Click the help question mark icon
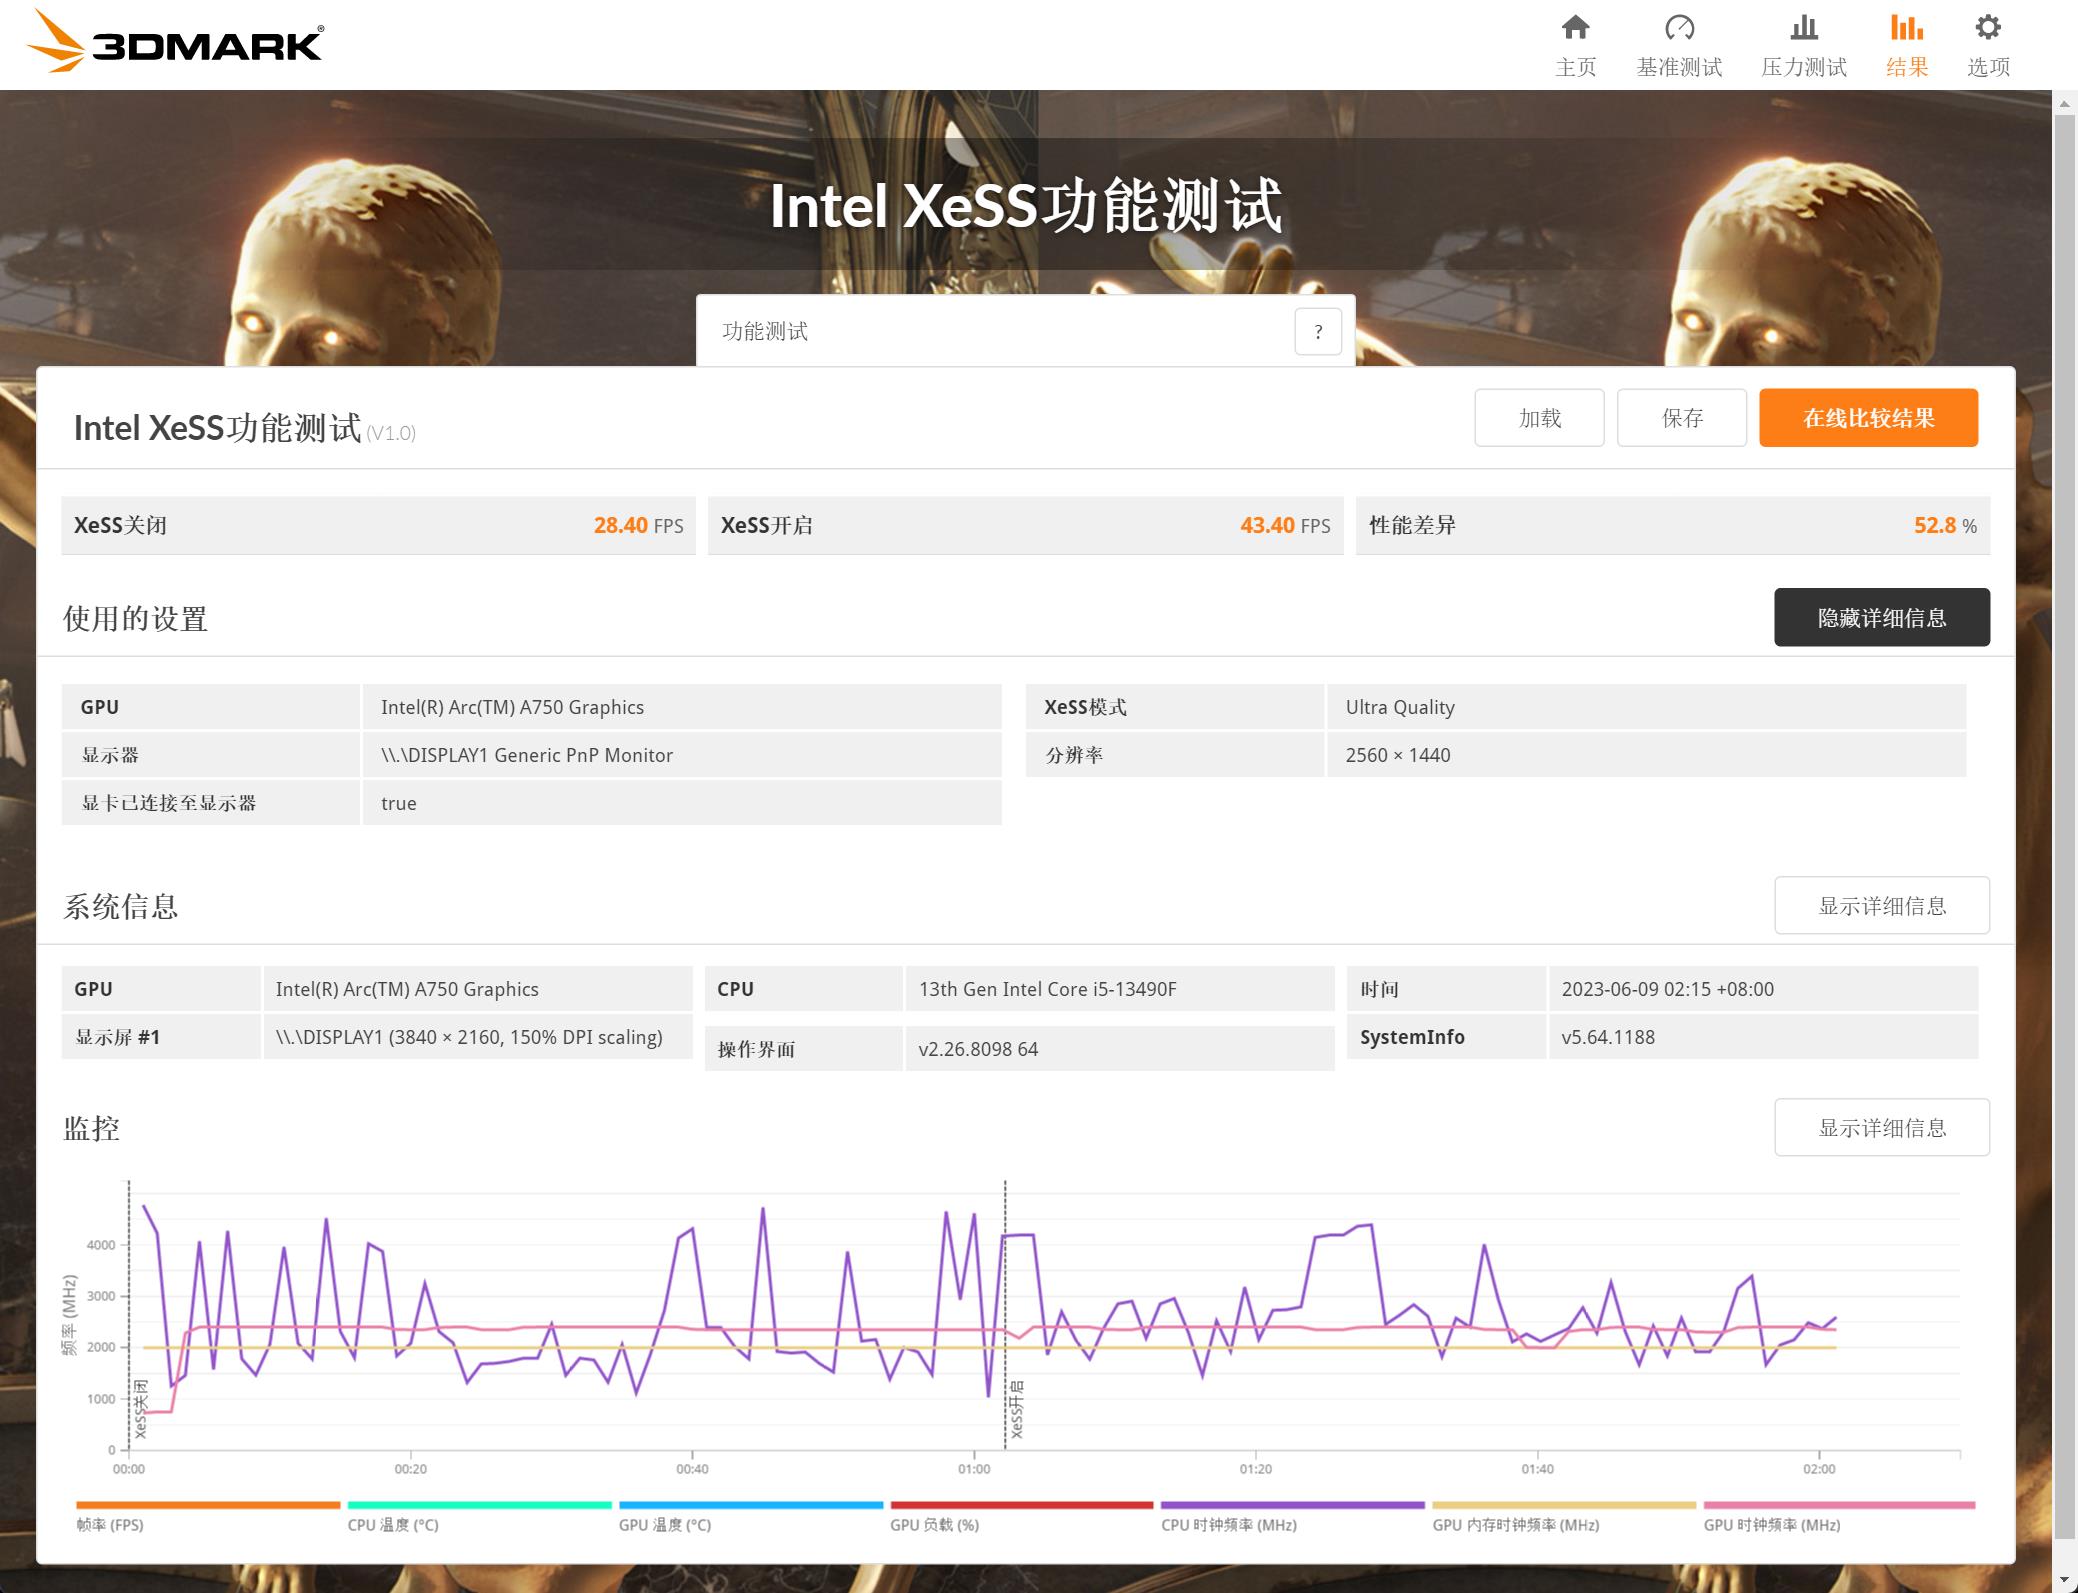This screenshot has height=1593, width=2078. pos(1318,331)
